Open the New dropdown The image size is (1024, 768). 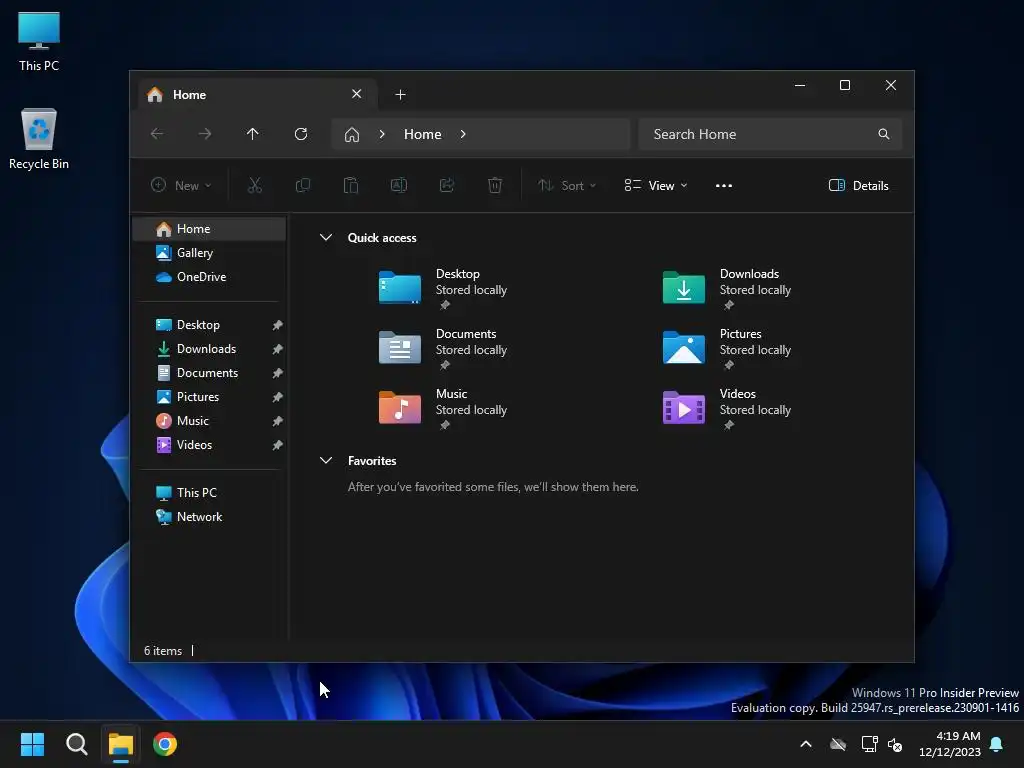181,185
